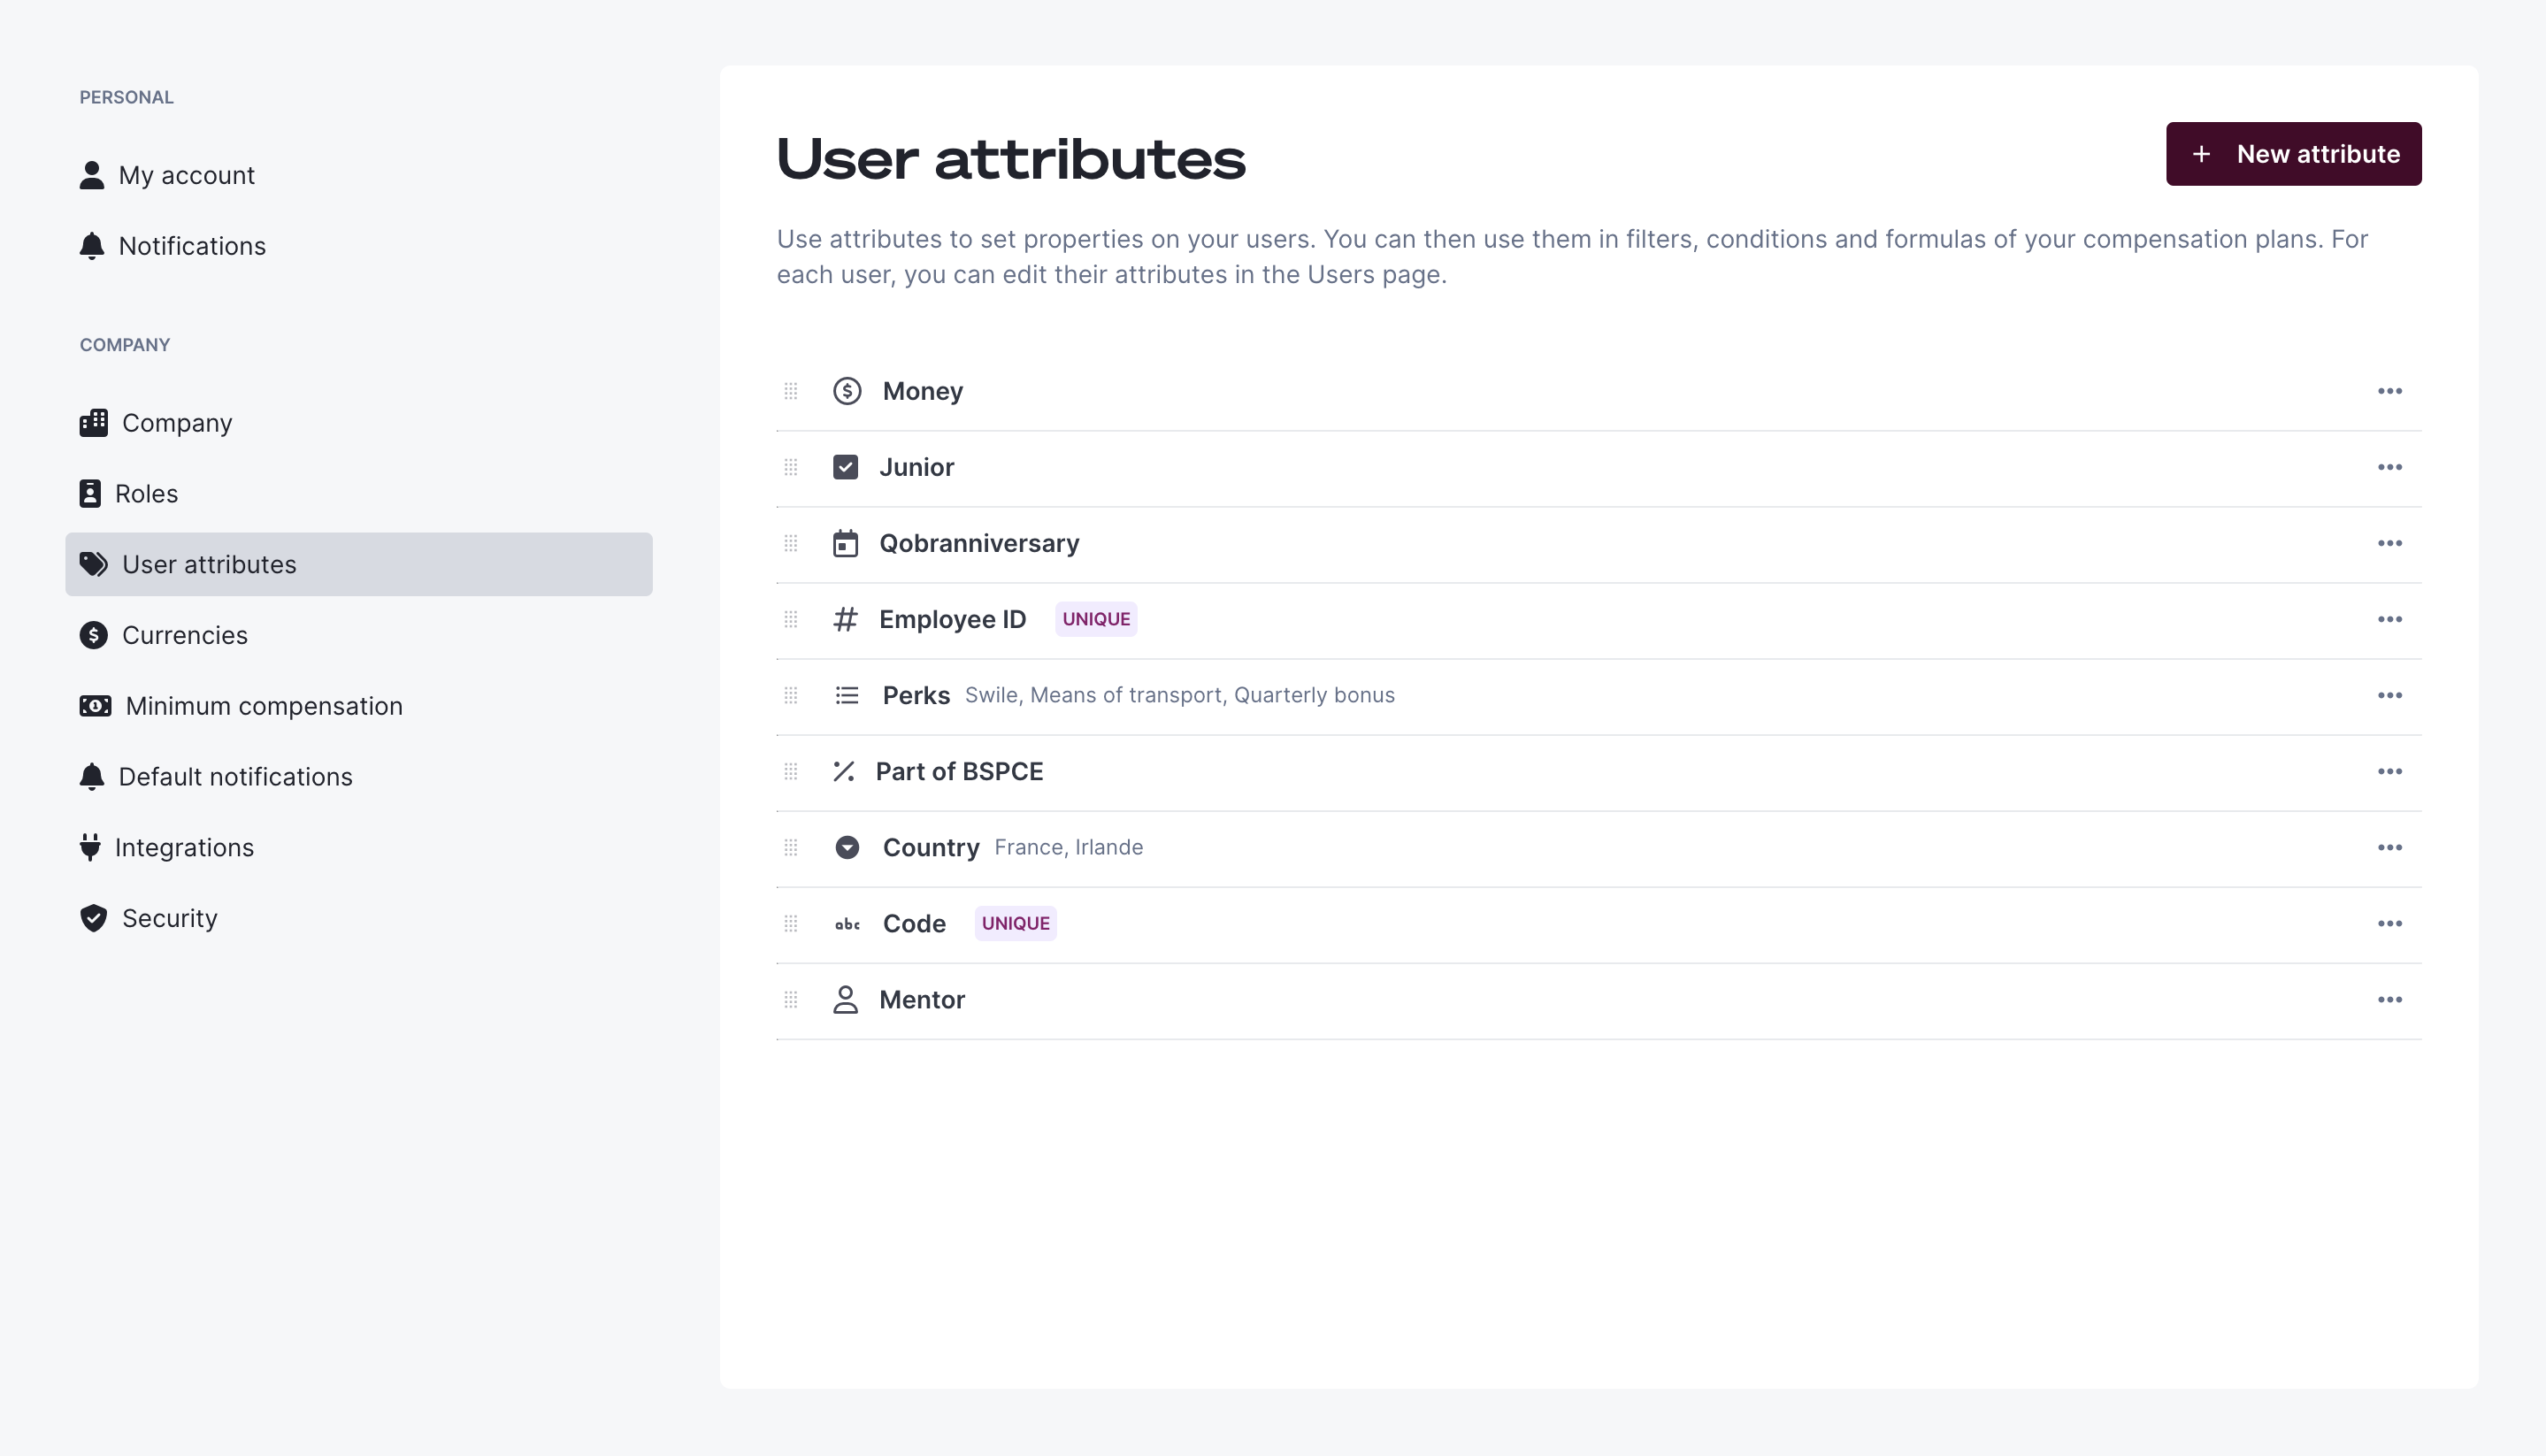Navigate to Integrations
Viewport: 2546px width, 1456px height.
359,847
